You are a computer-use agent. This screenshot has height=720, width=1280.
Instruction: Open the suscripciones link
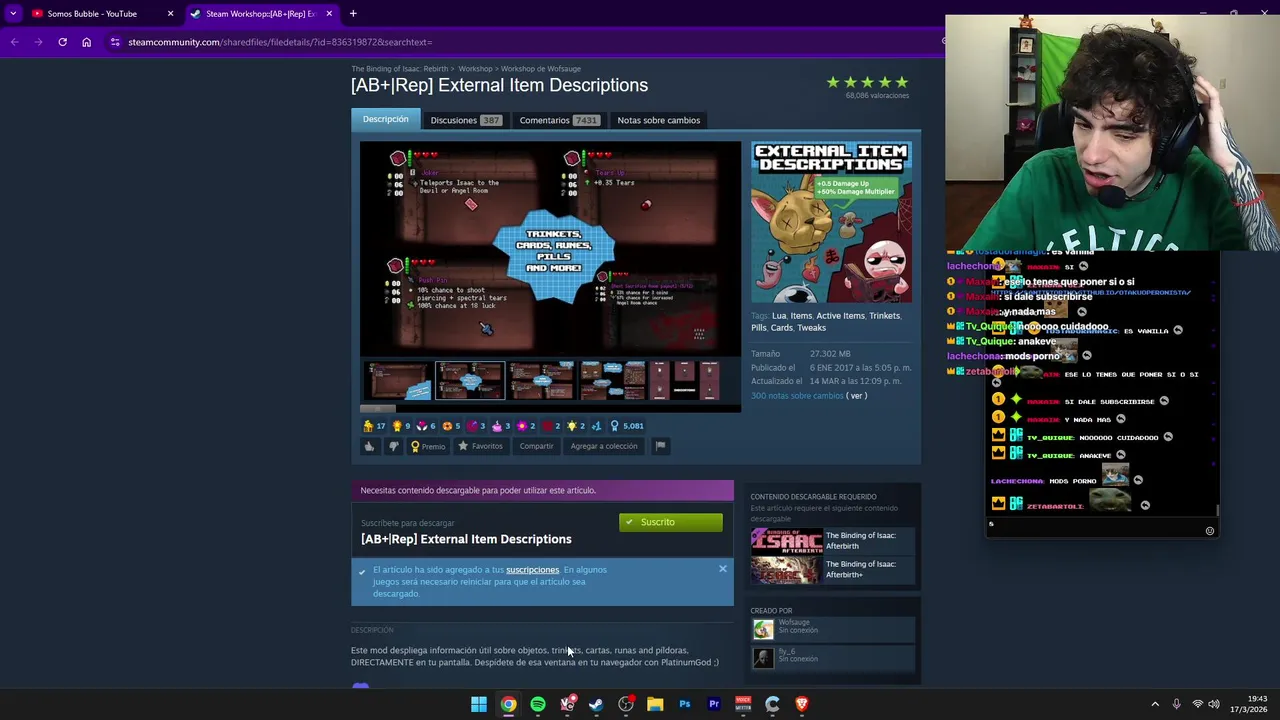coord(532,570)
